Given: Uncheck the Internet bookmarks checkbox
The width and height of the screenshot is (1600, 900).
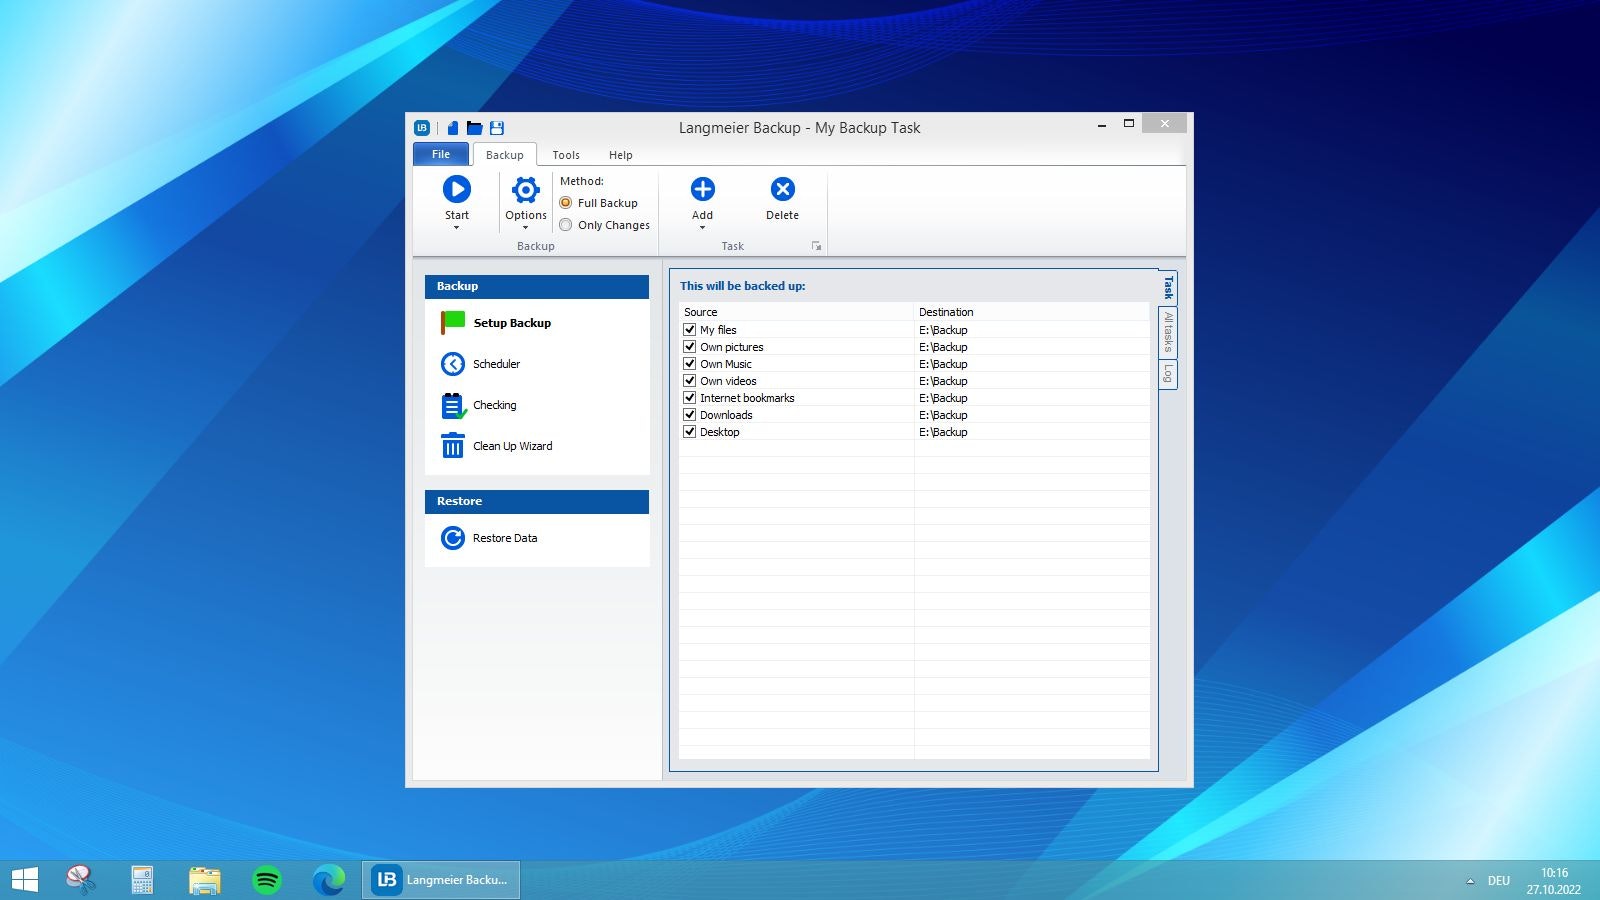Looking at the screenshot, I should click(x=690, y=397).
